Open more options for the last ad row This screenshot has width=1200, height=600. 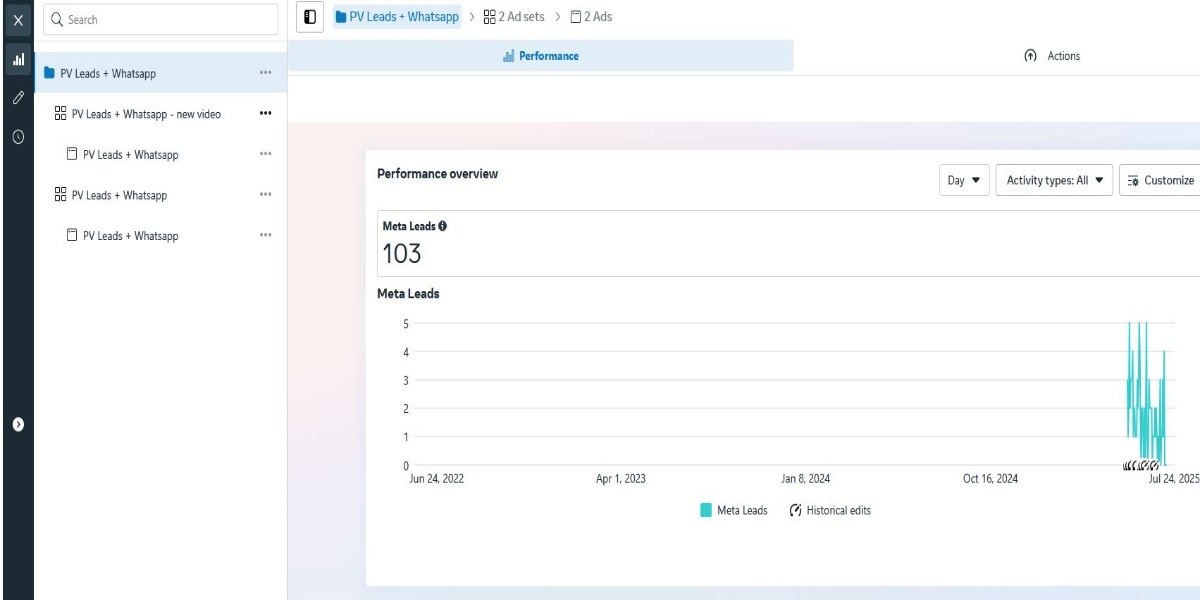click(x=265, y=236)
